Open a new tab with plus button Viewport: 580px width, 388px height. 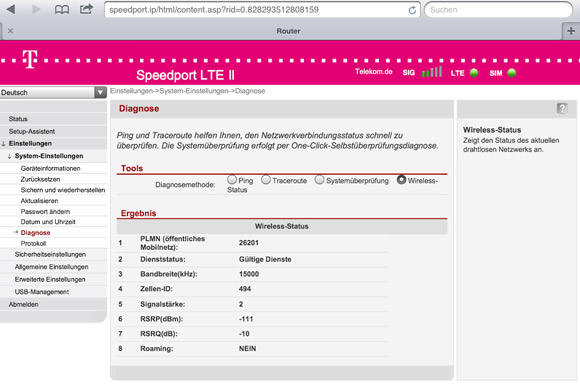point(571,31)
